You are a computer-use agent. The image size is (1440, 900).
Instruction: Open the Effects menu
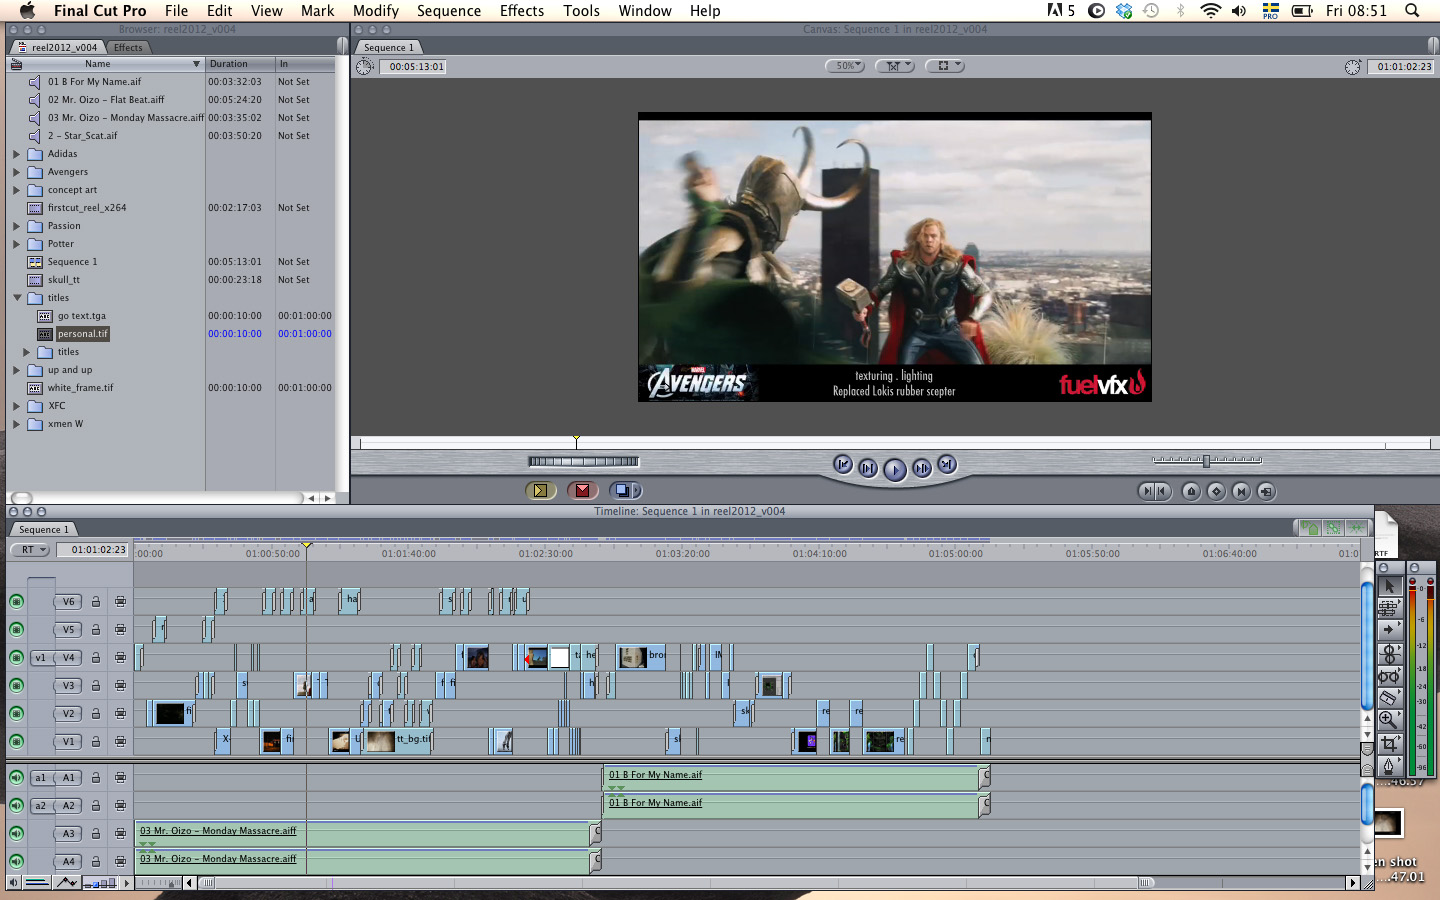(522, 10)
